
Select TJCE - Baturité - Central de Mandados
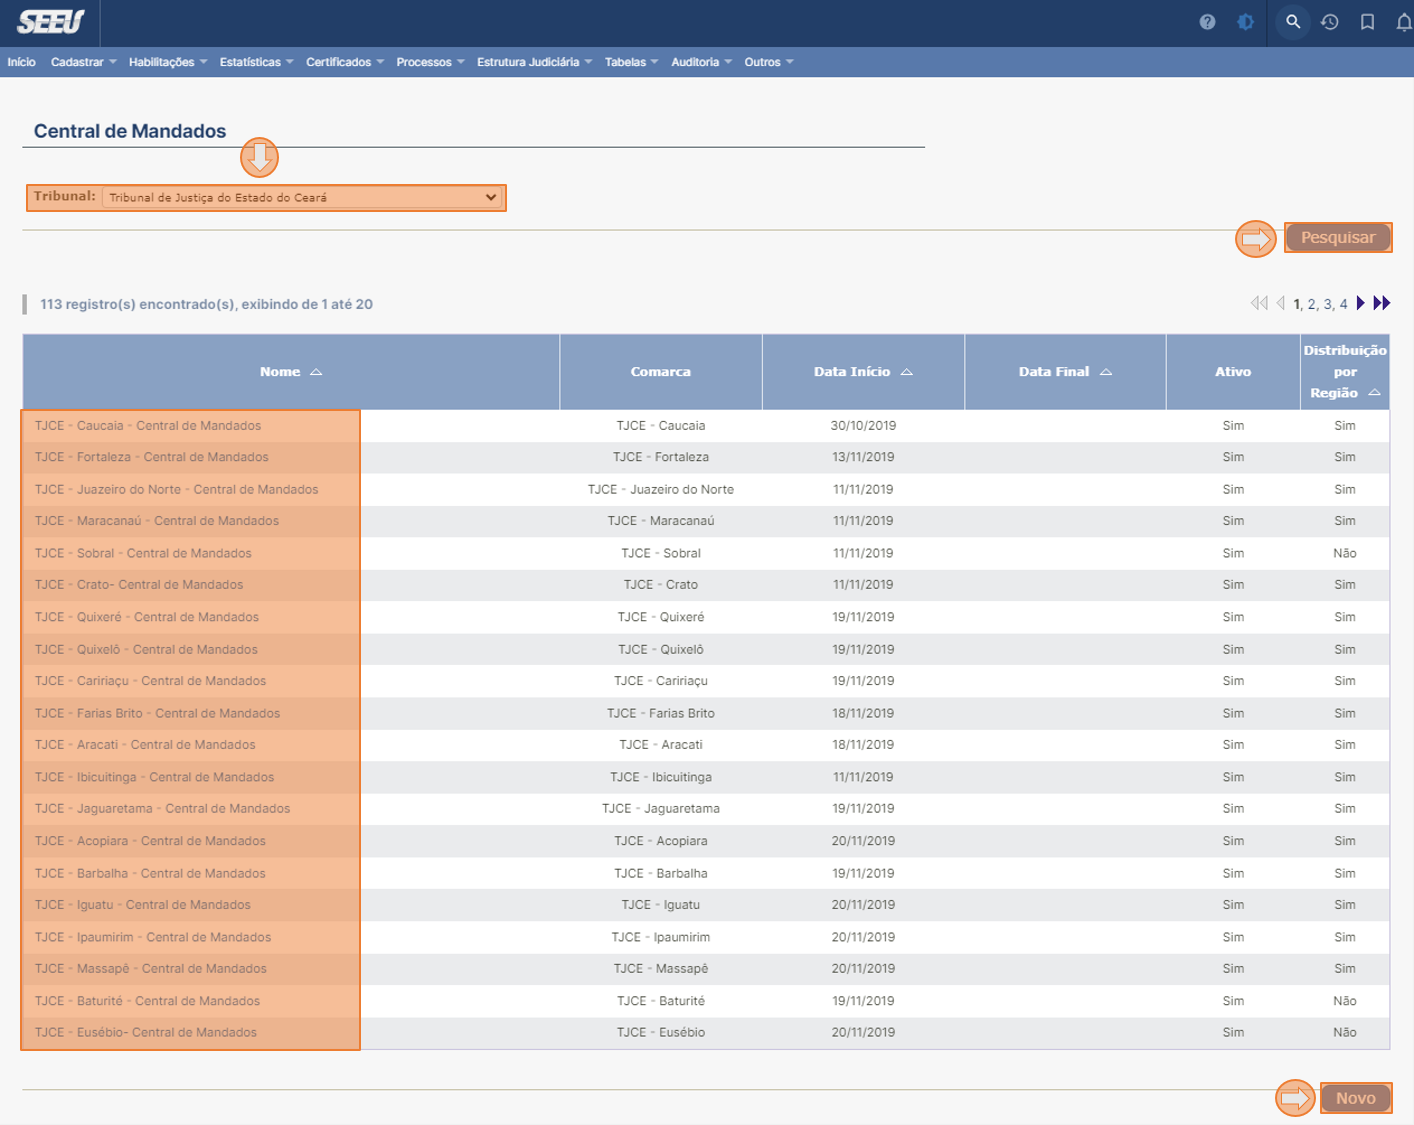[147, 1001]
